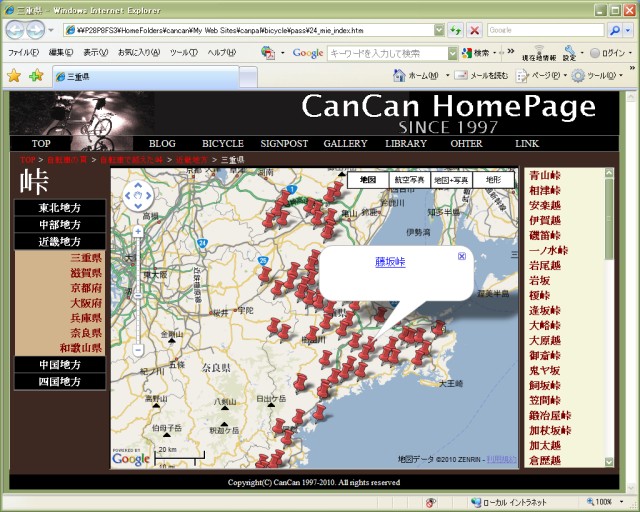Click the map zoom slider track

click(138, 291)
